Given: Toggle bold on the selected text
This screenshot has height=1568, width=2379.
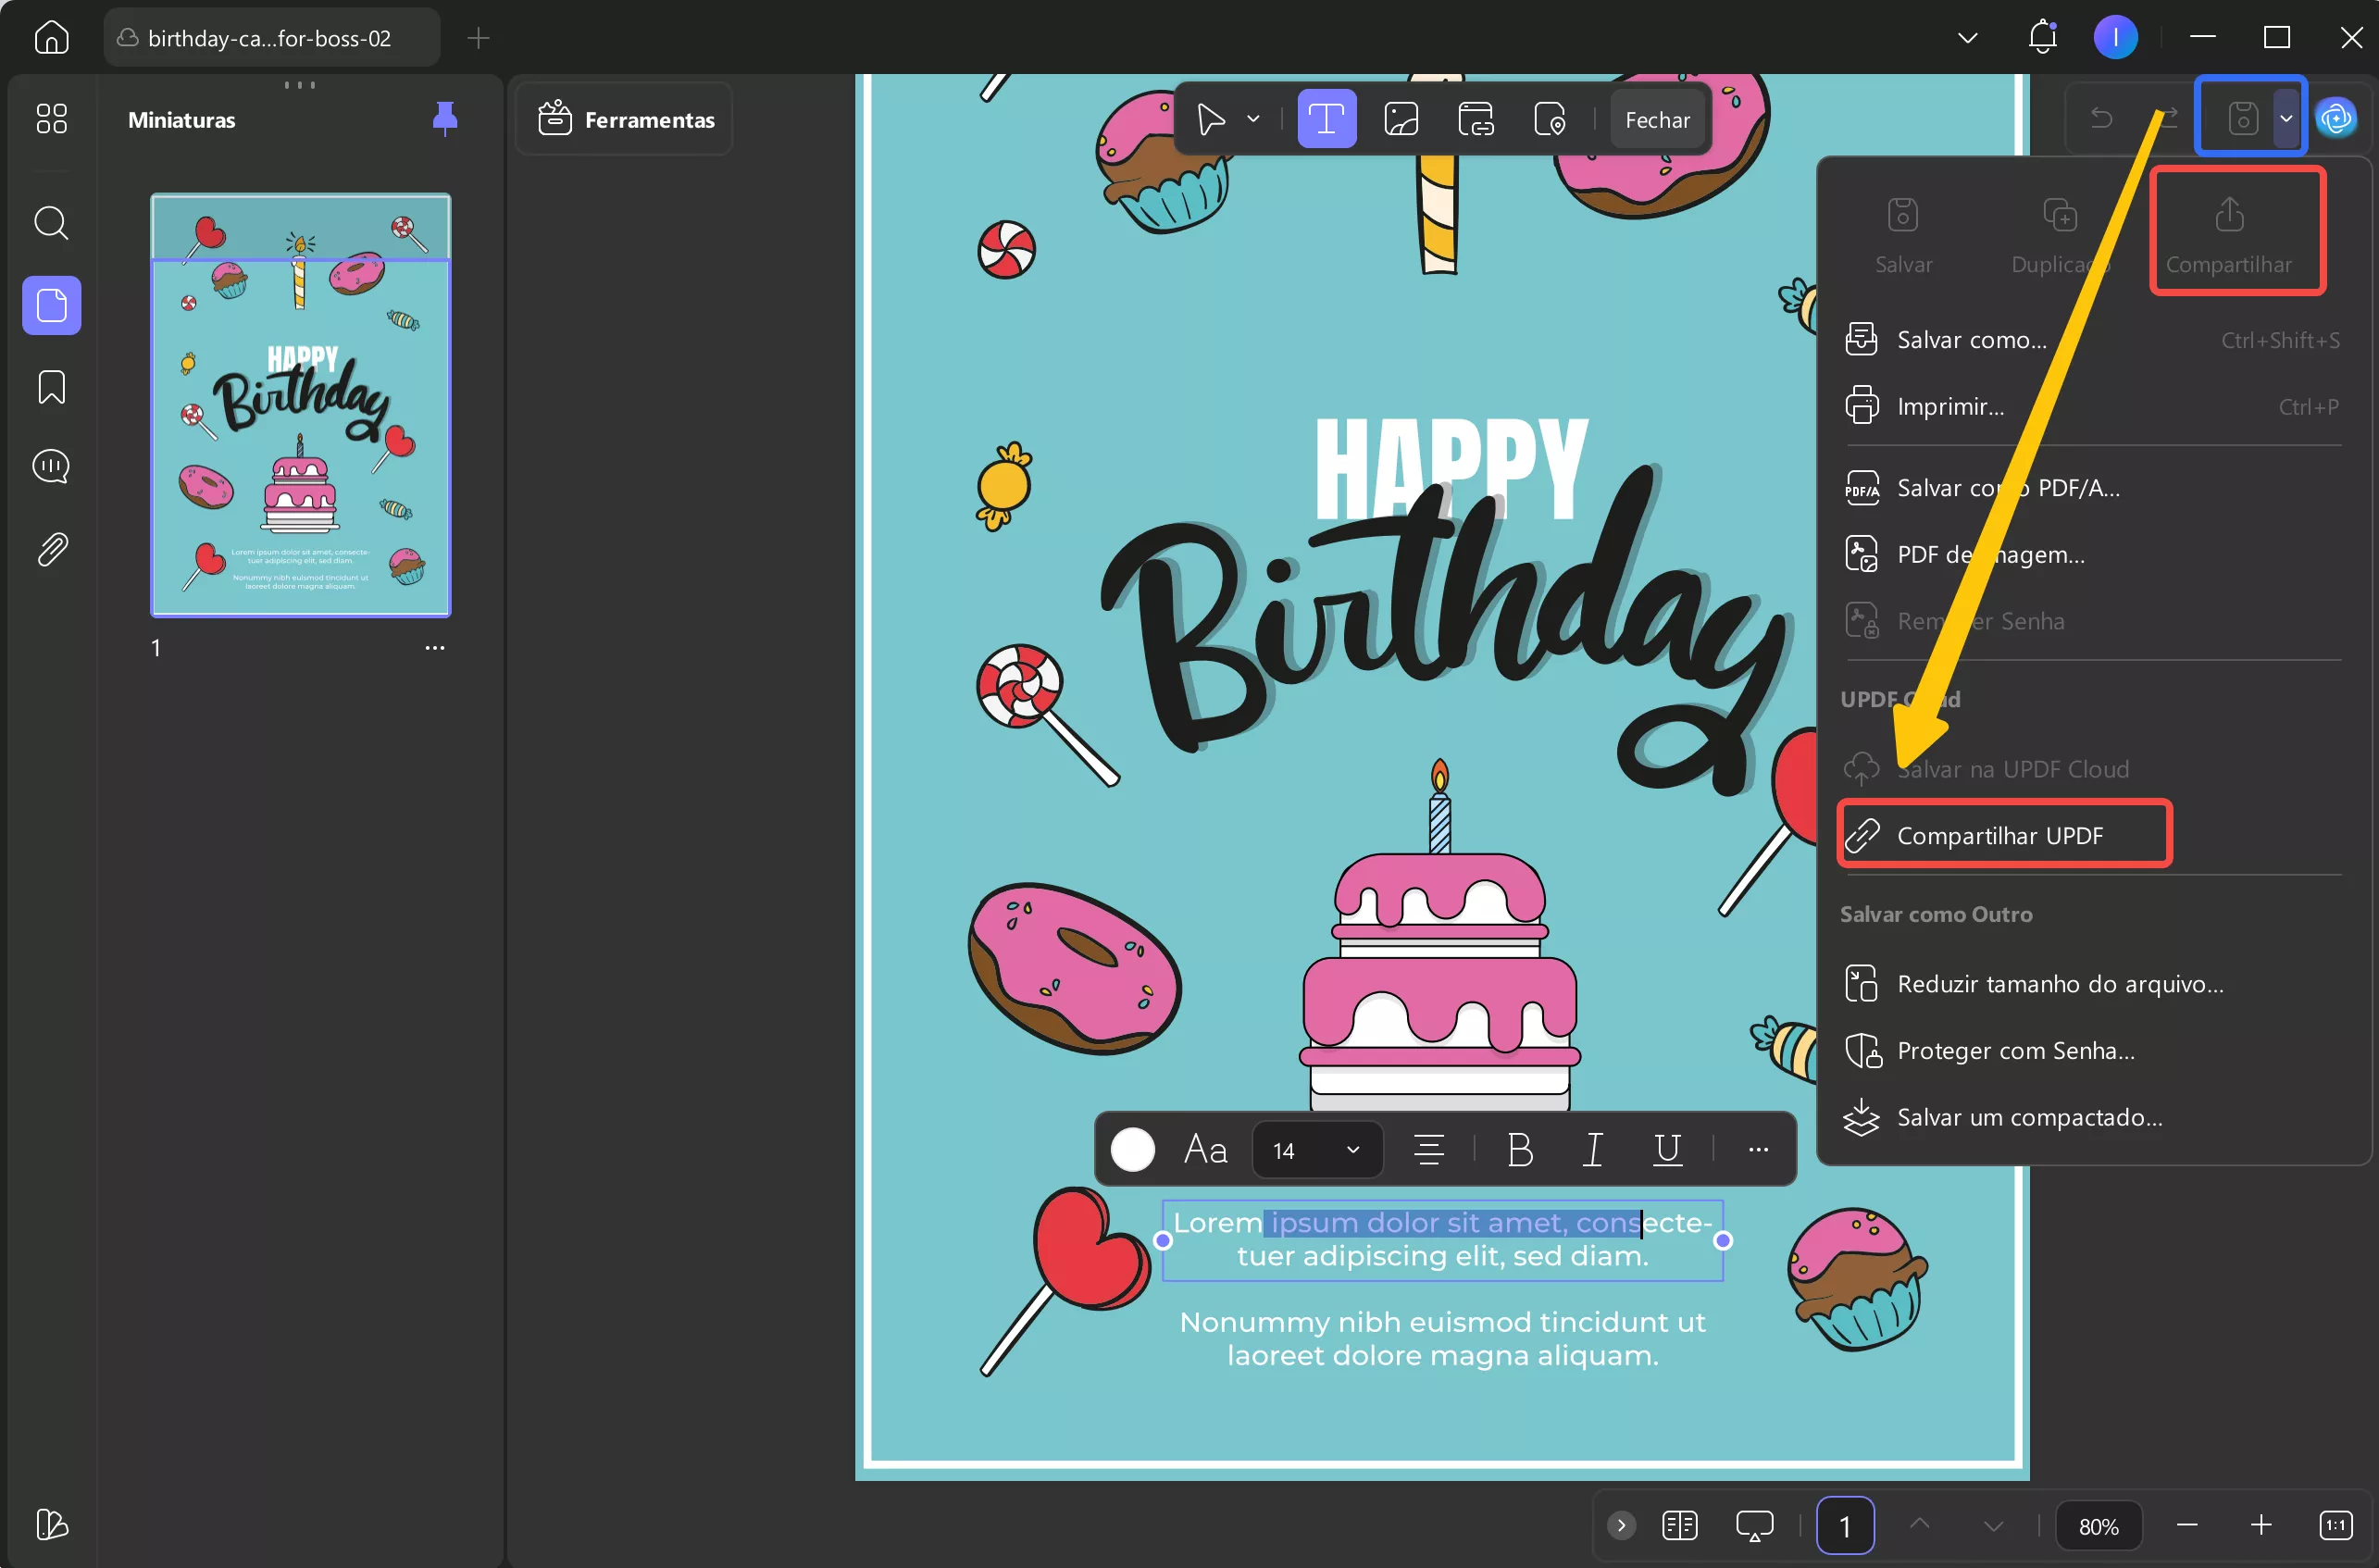Looking at the screenshot, I should pos(1519,1150).
